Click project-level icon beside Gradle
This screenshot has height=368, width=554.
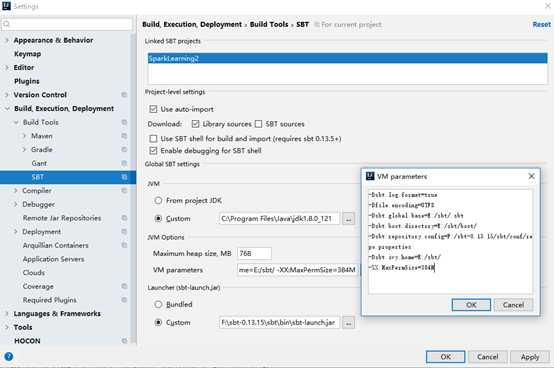(124, 149)
